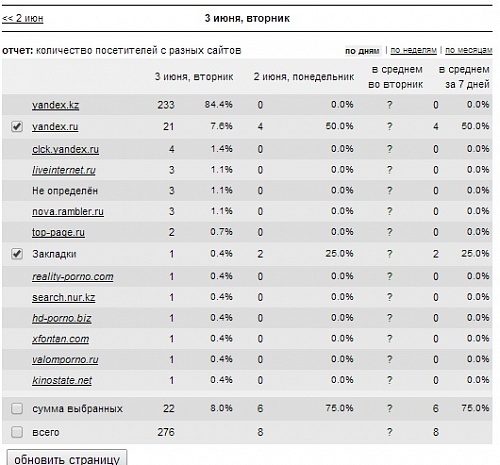The width and height of the screenshot is (500, 465).
Task: Open the liveinternet.ru link
Action: [64, 170]
